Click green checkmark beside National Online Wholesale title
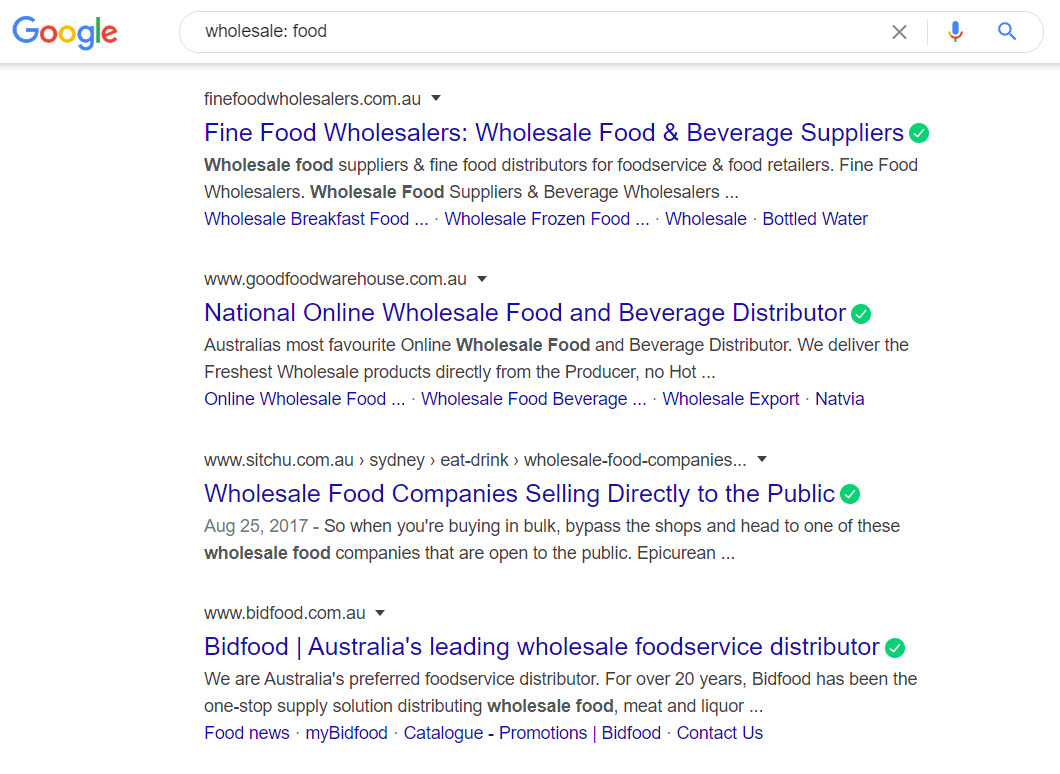The height and width of the screenshot is (774, 1060). coord(861,314)
